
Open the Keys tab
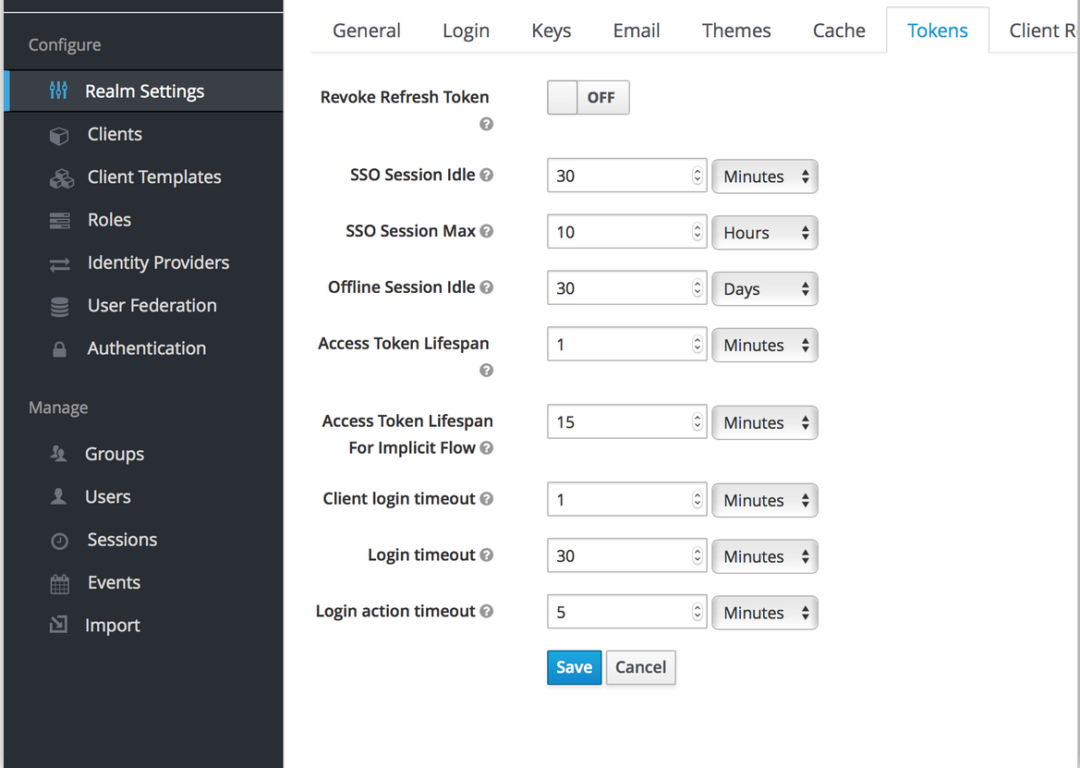[x=551, y=31]
